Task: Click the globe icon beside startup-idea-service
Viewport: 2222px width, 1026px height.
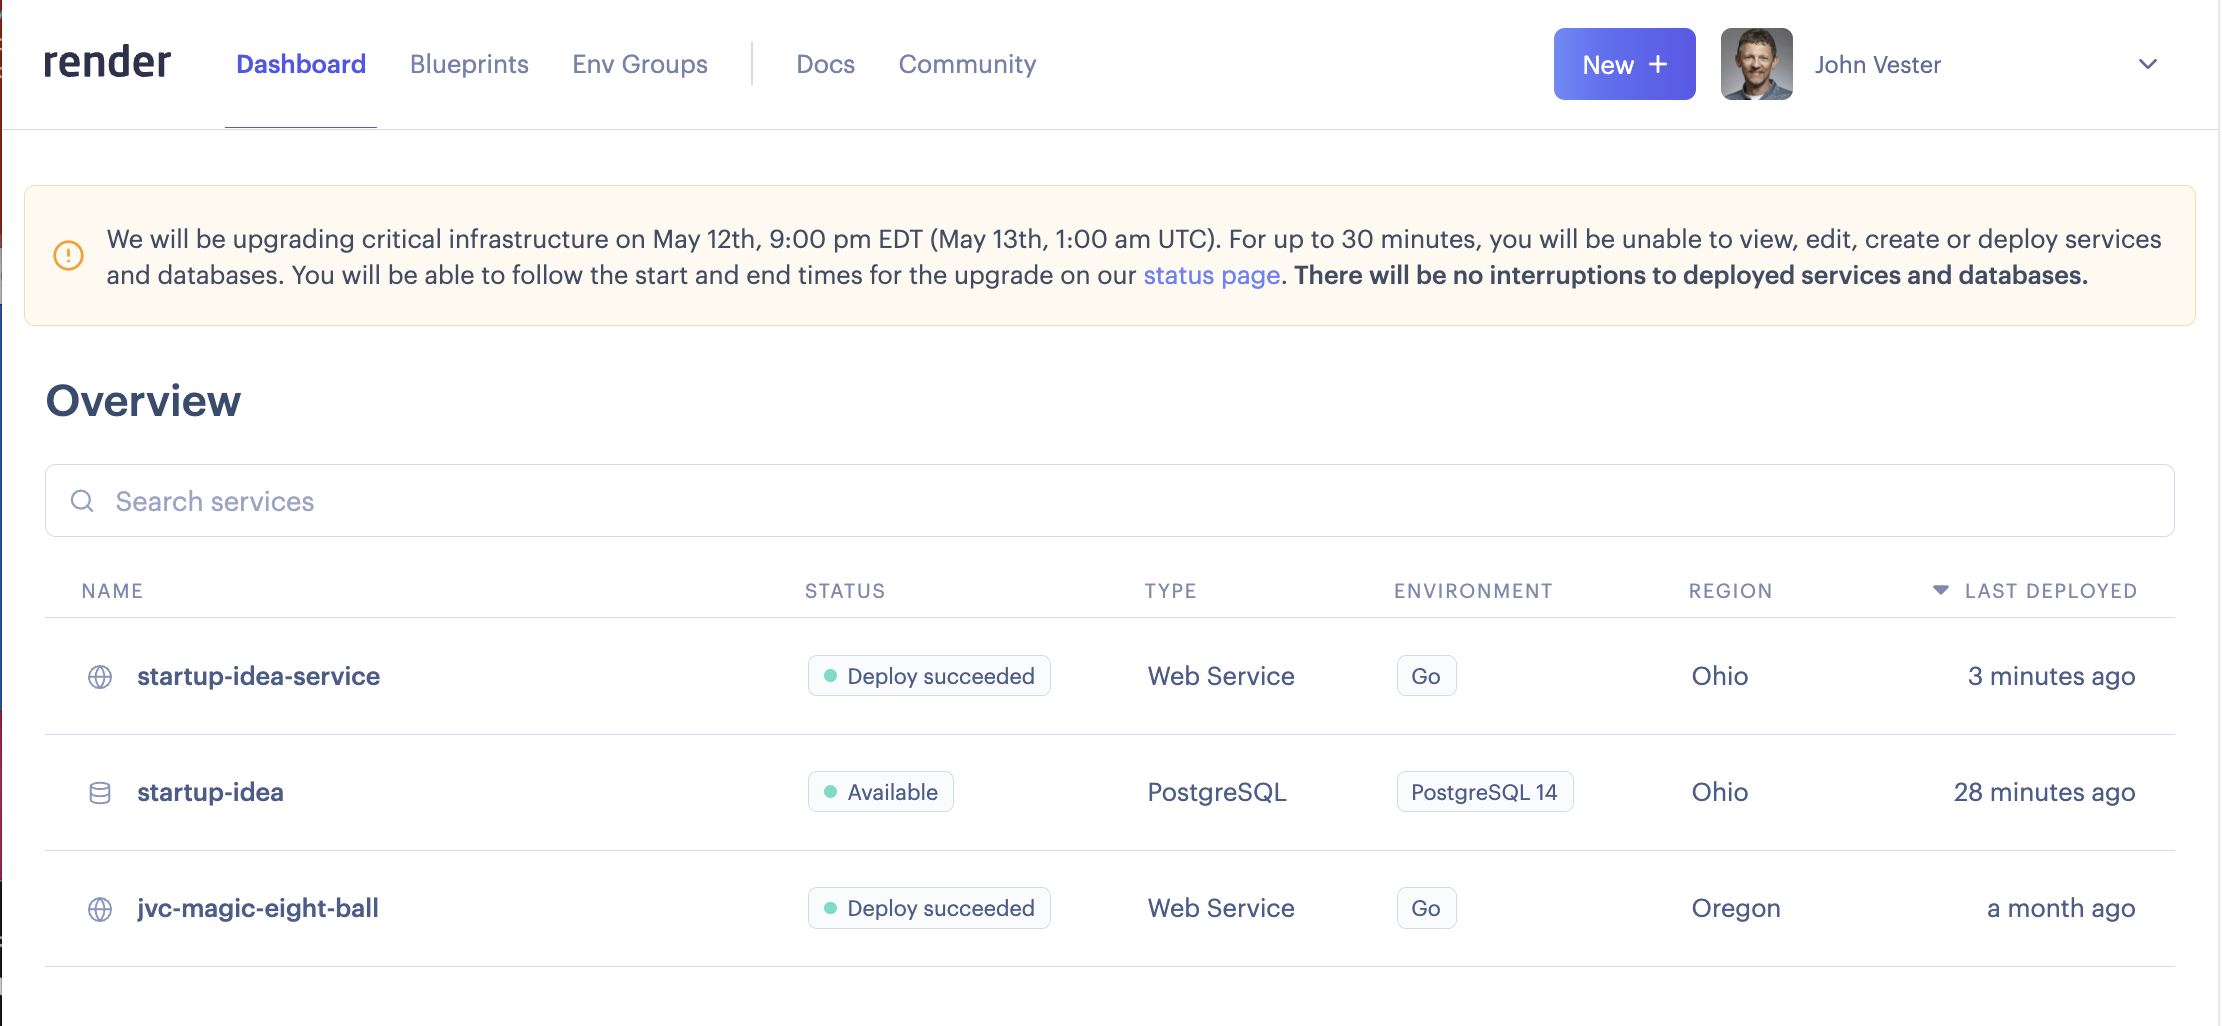Action: coord(100,677)
